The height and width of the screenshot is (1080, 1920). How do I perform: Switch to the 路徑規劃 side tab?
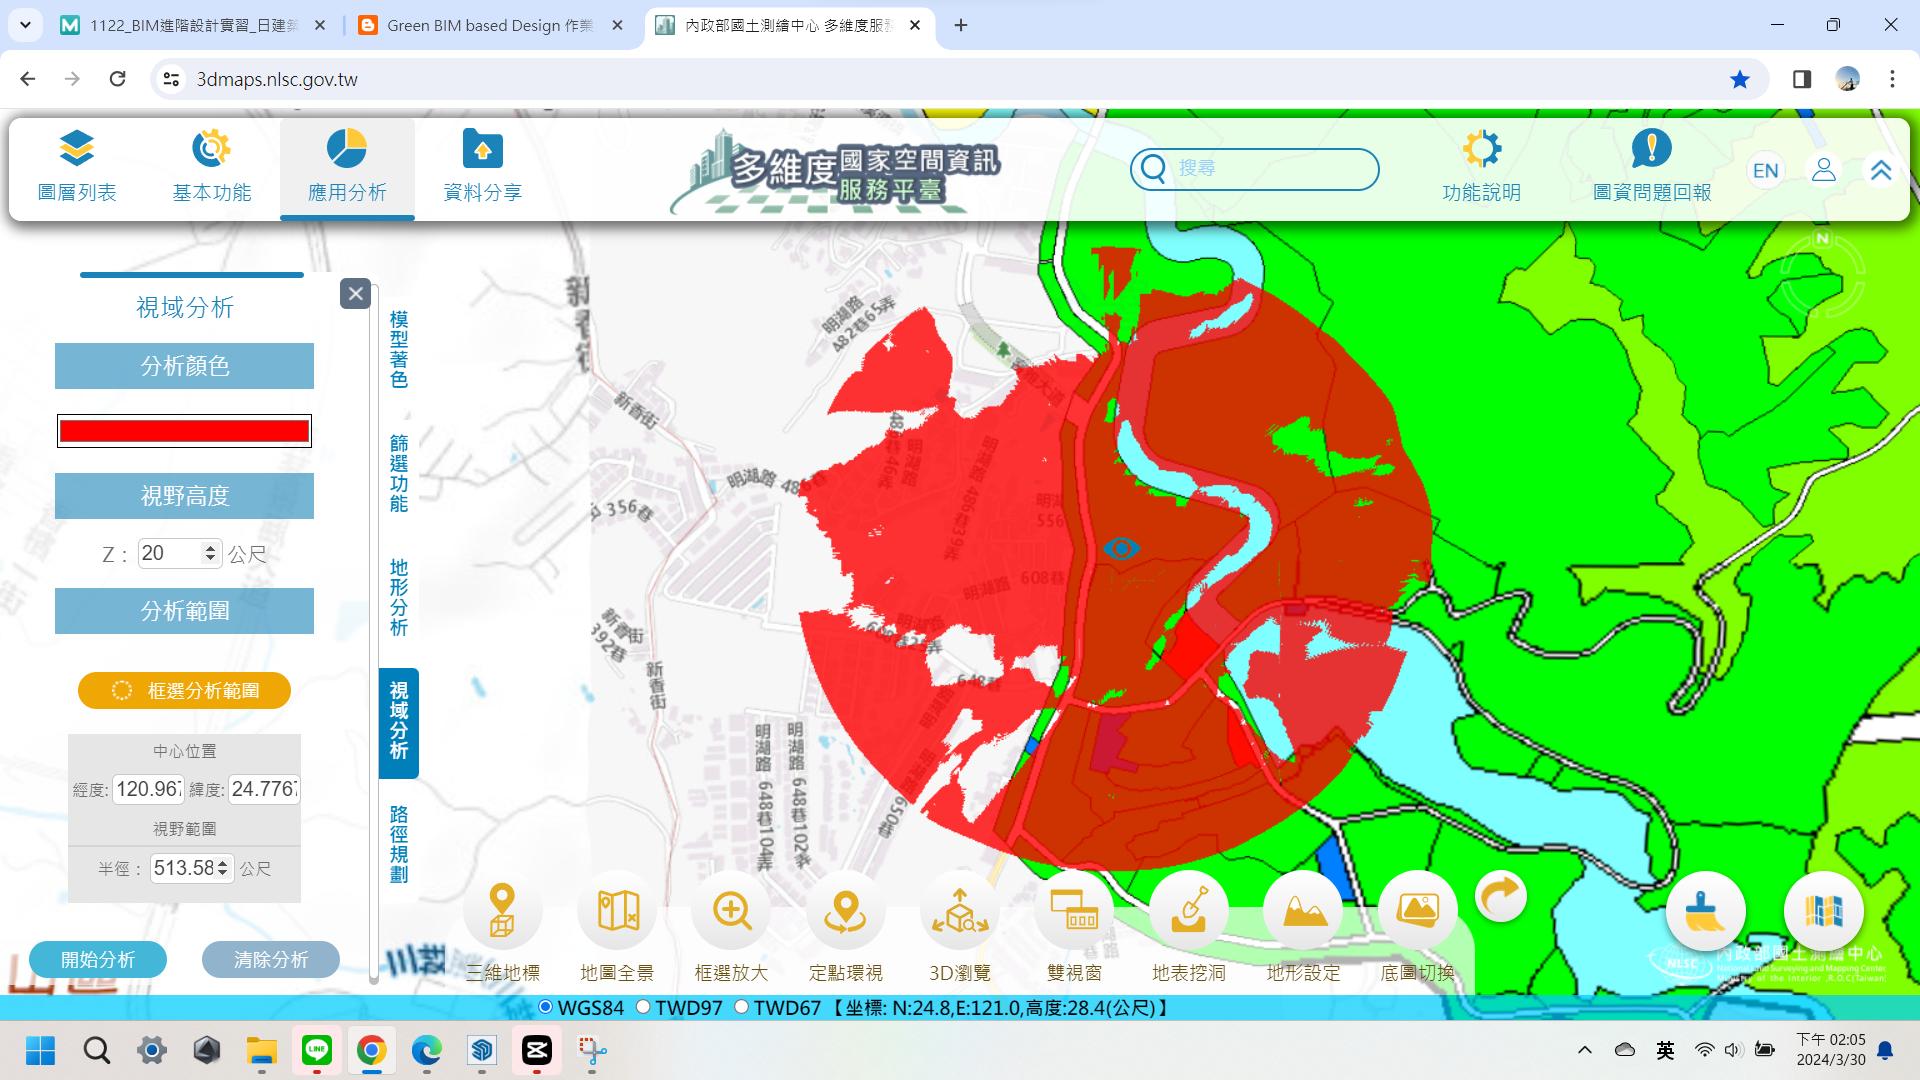399,843
